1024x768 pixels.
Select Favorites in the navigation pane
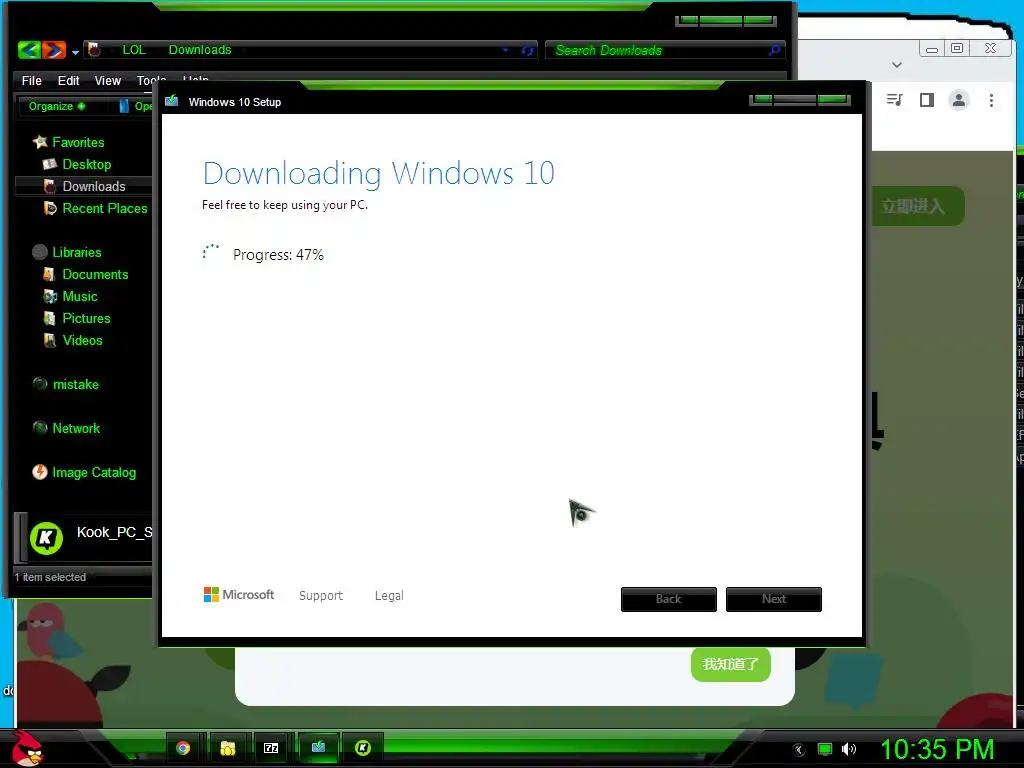78,142
